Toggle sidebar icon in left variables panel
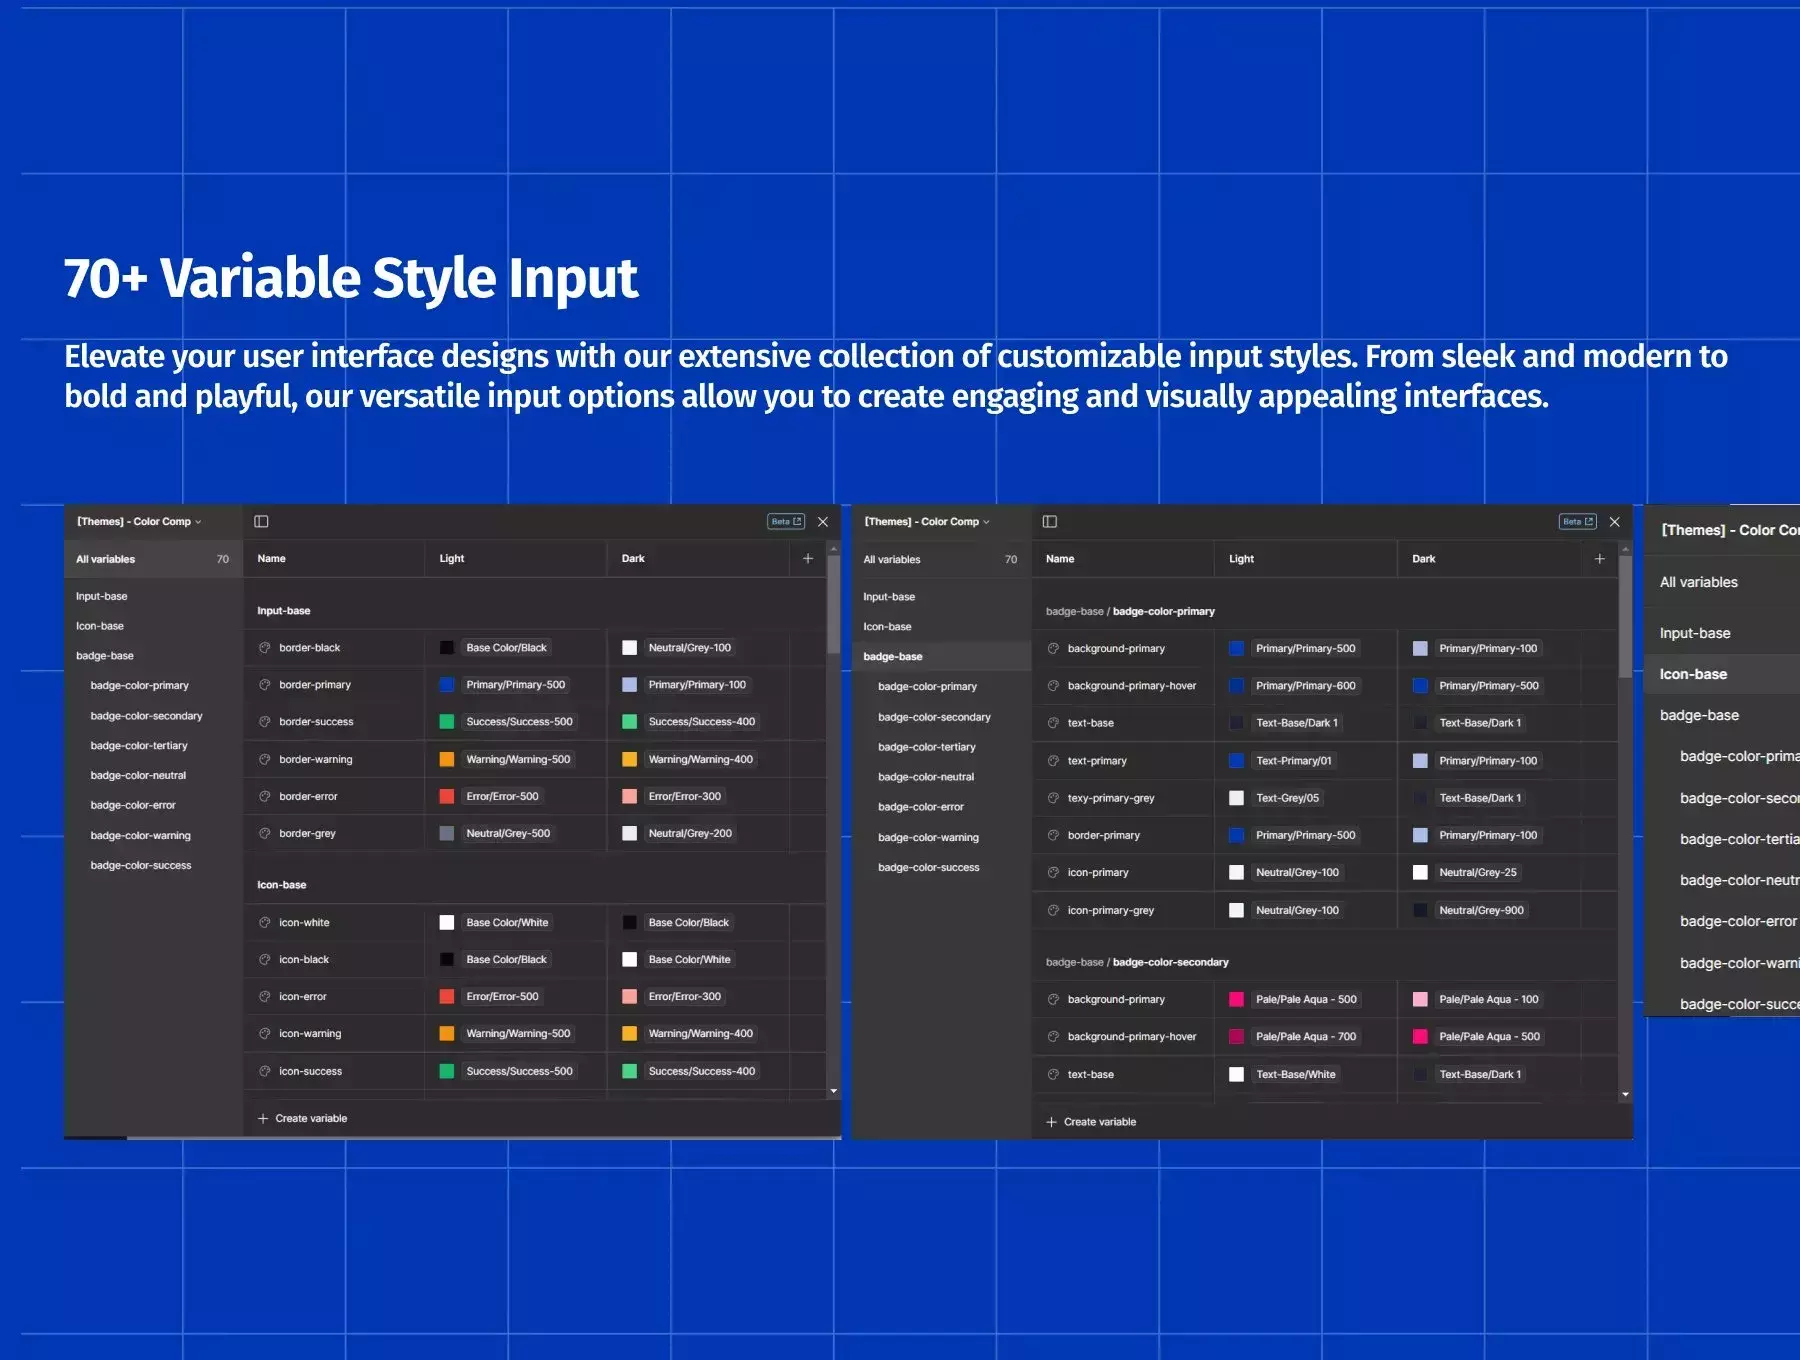 point(261,521)
